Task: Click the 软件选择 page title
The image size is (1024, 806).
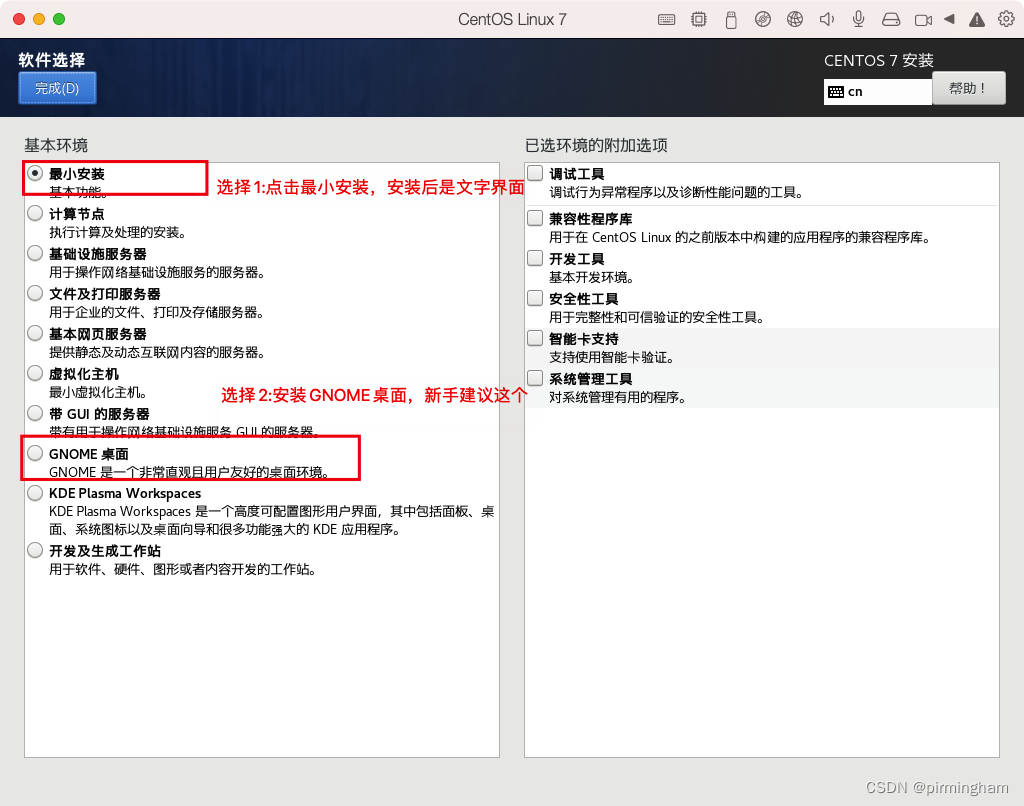Action: [x=52, y=60]
